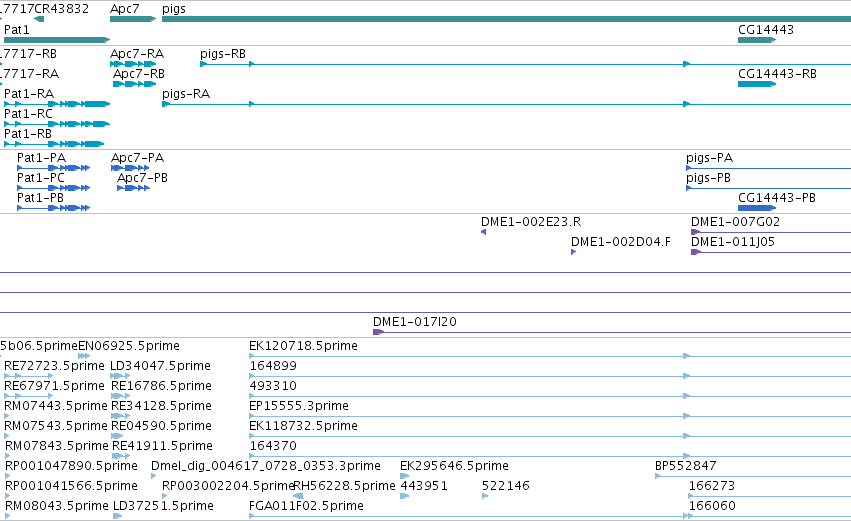Select the RE16786.5prime EST label
851x521 pixels.
click(x=161, y=386)
